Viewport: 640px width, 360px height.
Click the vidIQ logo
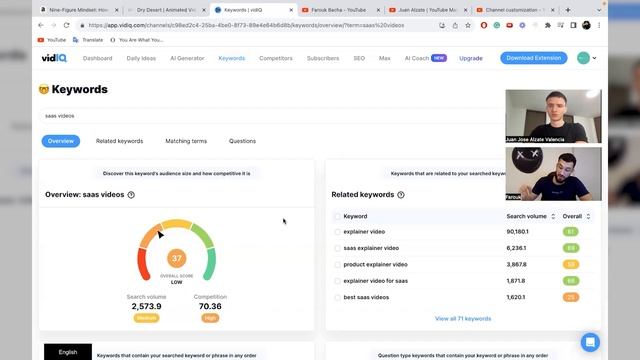click(54, 58)
